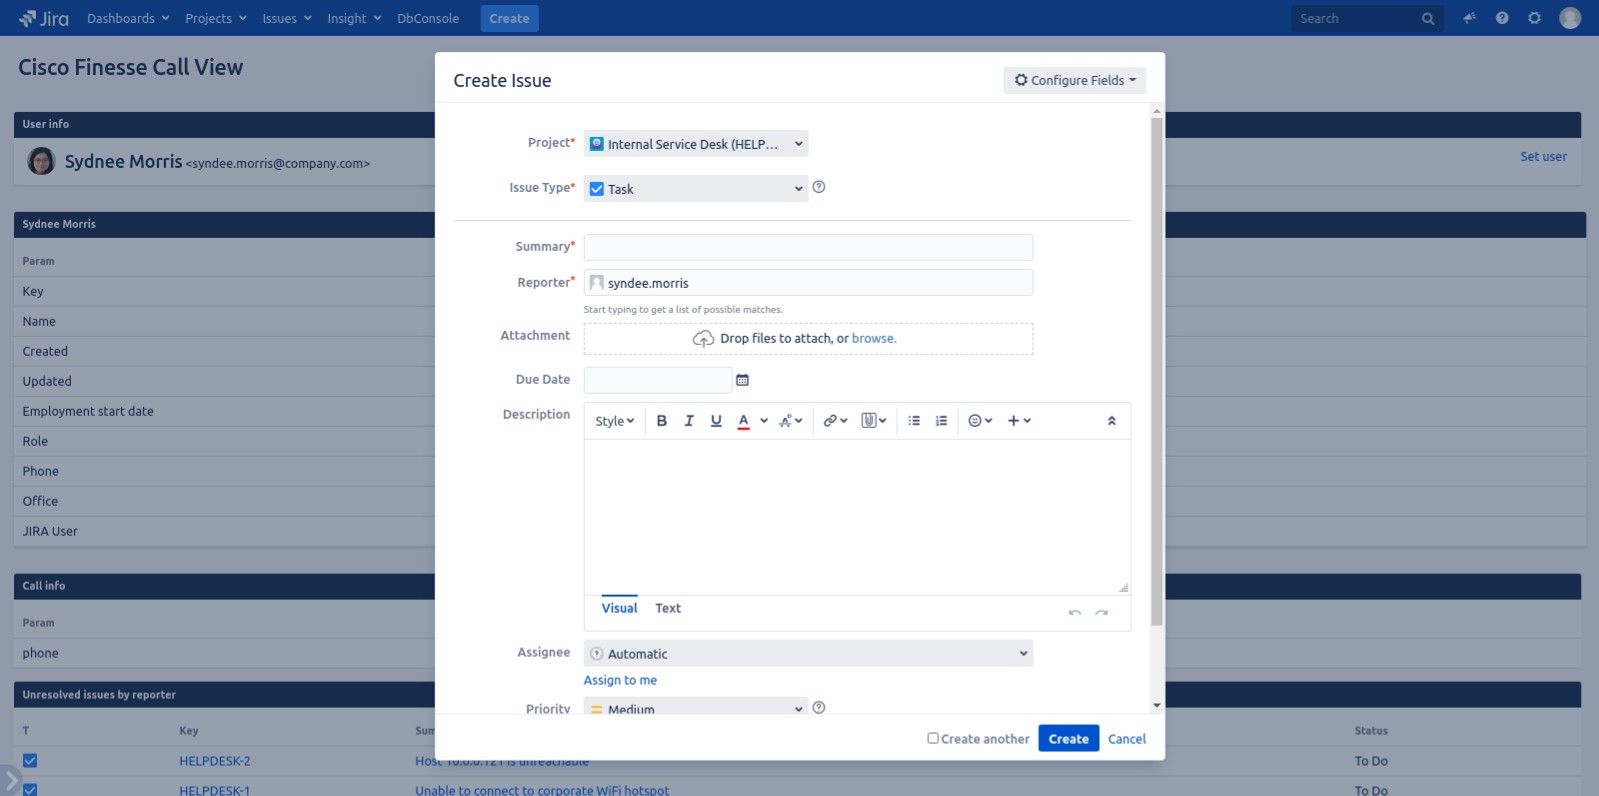Switch to the Visual editor tab
The height and width of the screenshot is (796, 1599).
pyautogui.click(x=619, y=608)
